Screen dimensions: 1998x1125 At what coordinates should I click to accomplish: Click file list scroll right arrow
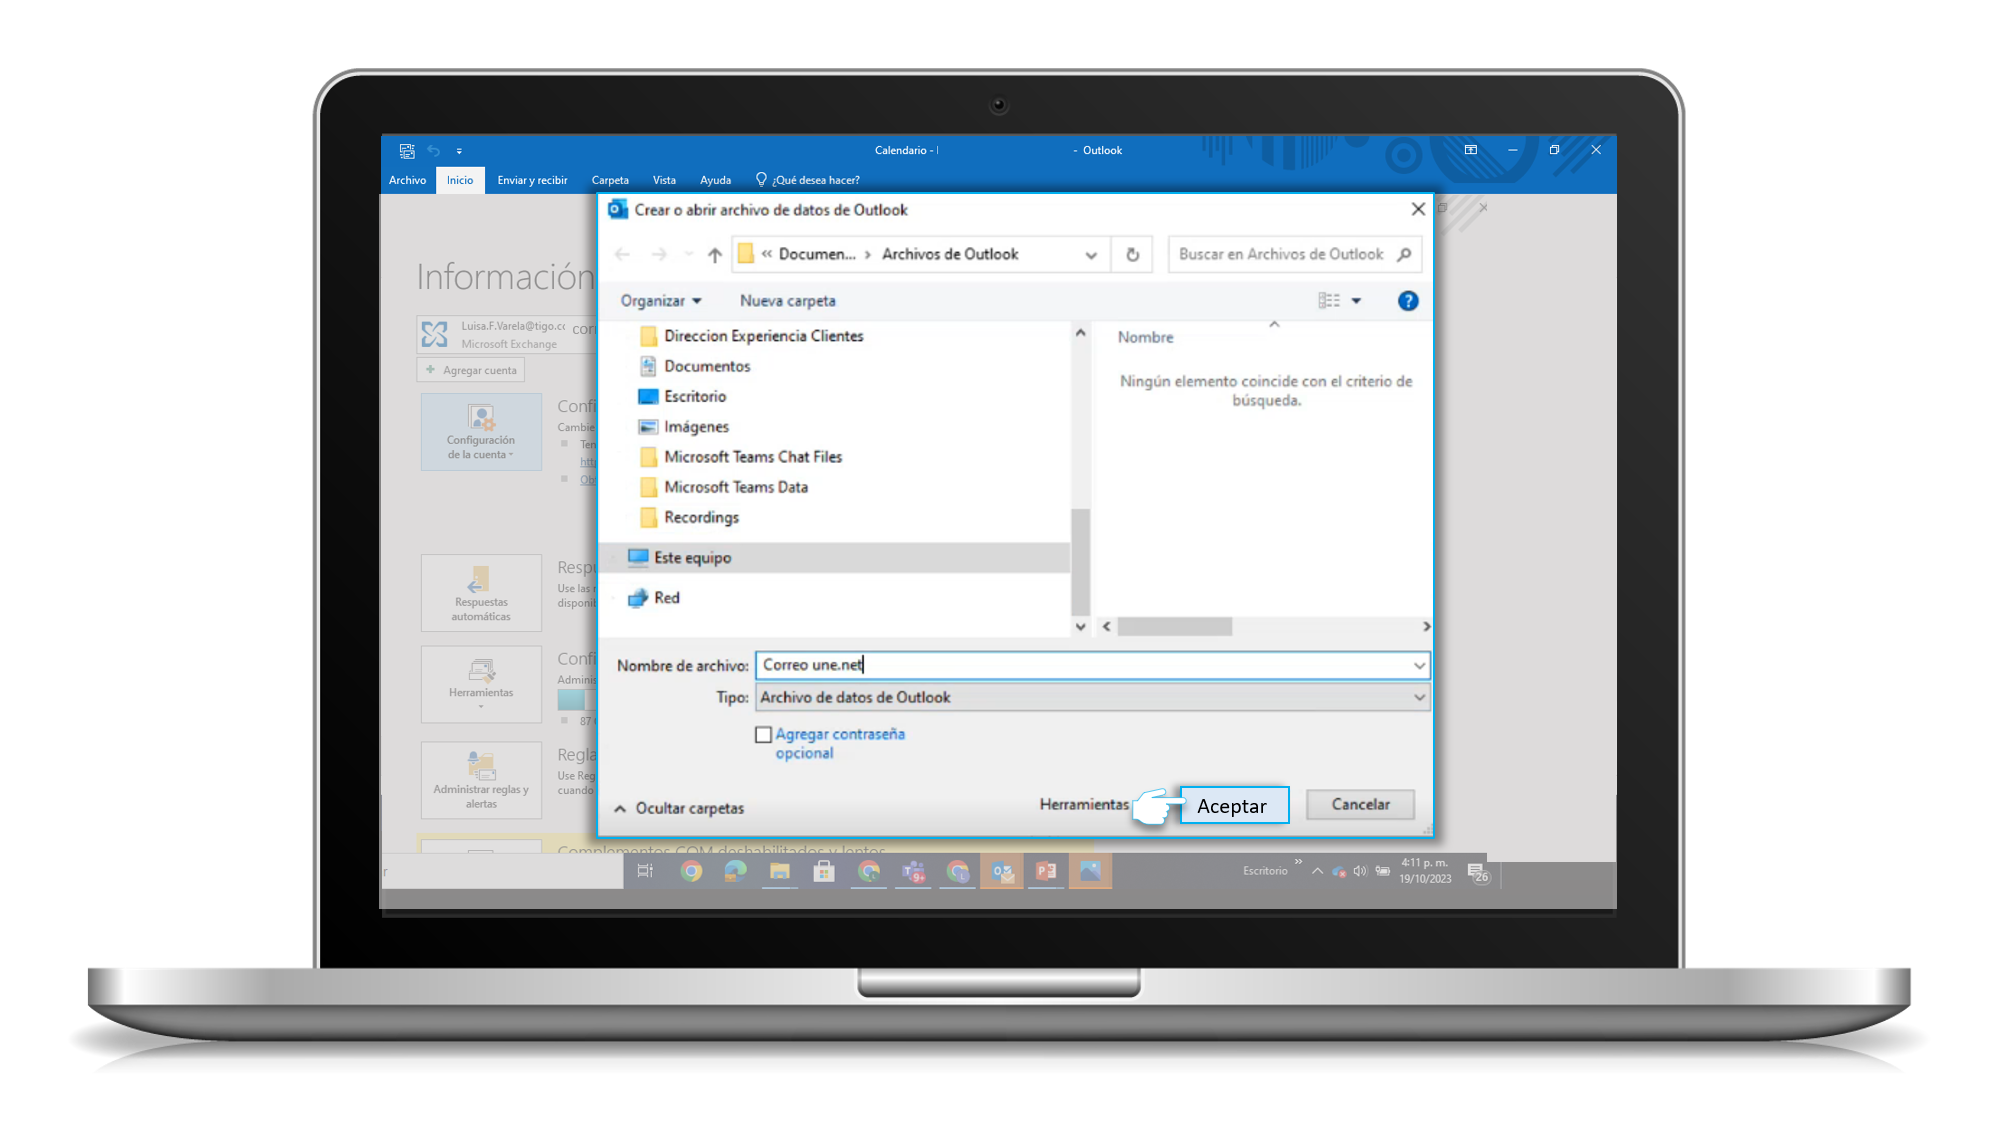tap(1425, 626)
